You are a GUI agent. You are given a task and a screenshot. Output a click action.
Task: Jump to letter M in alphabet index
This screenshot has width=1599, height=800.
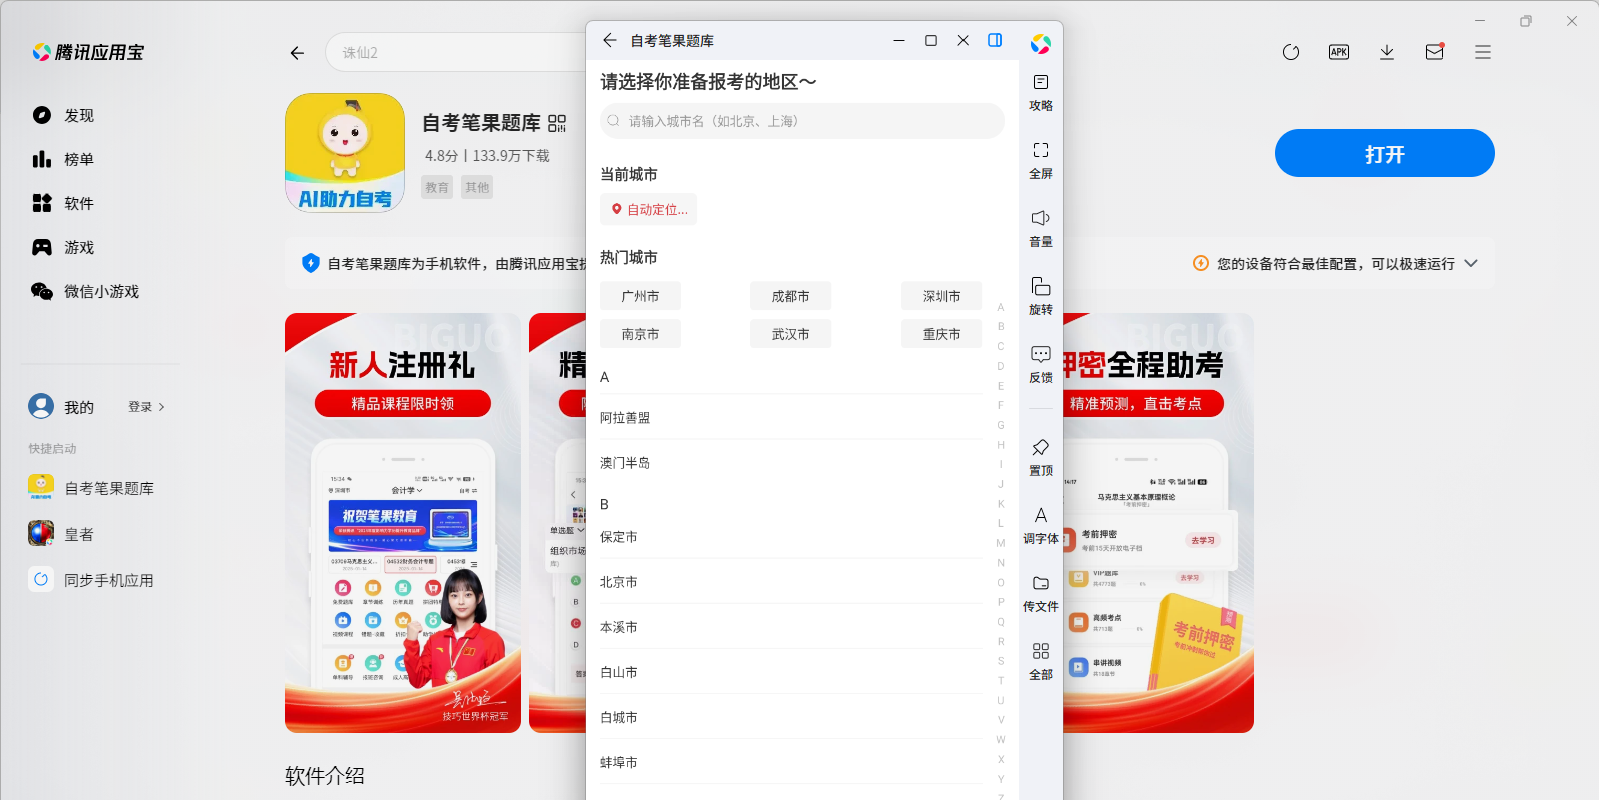(x=1000, y=543)
